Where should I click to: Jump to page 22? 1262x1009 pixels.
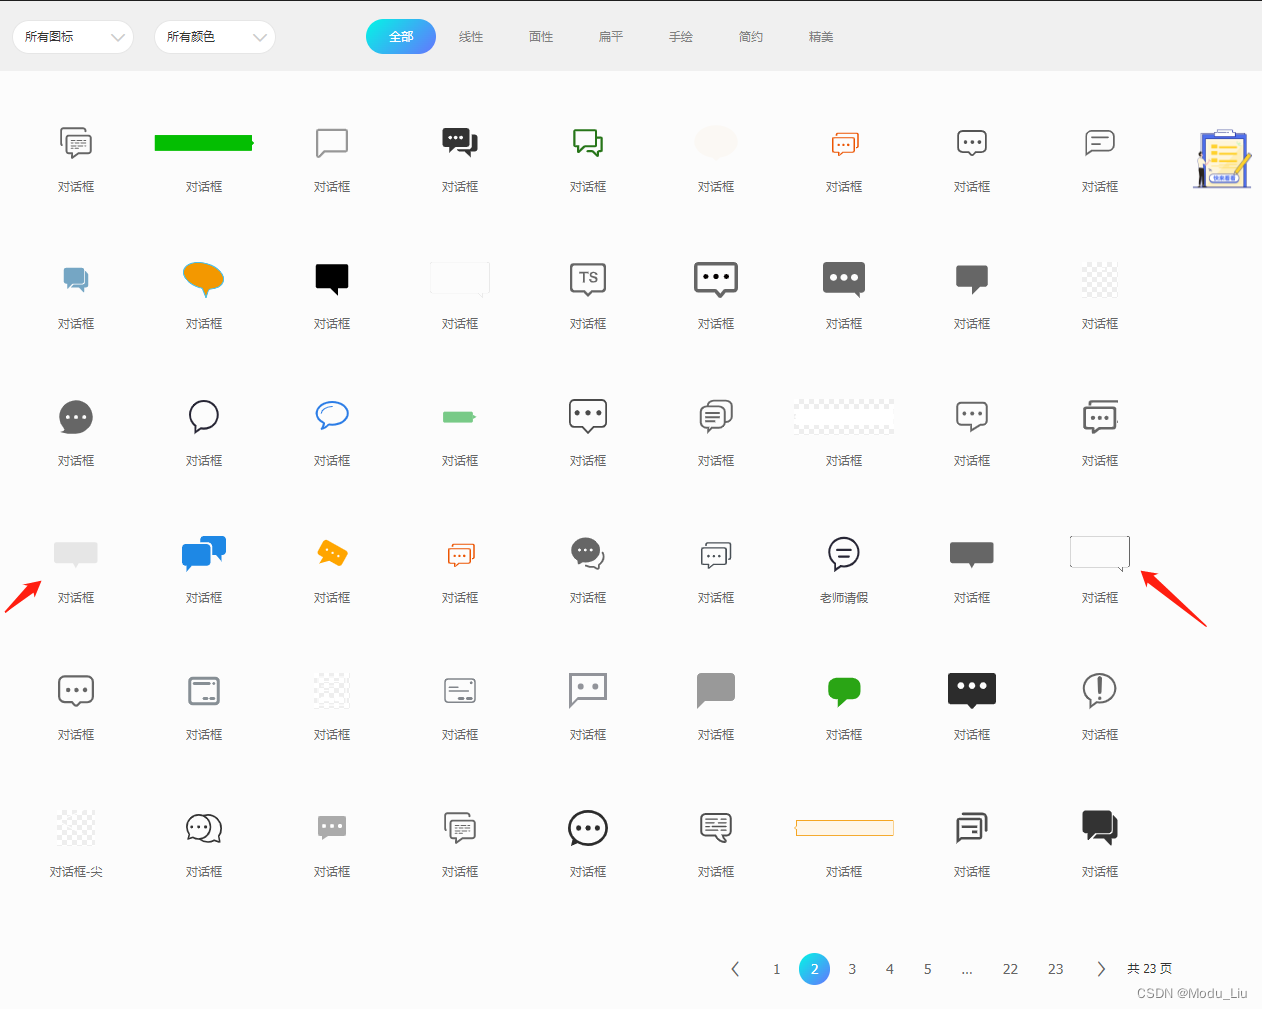click(1010, 969)
